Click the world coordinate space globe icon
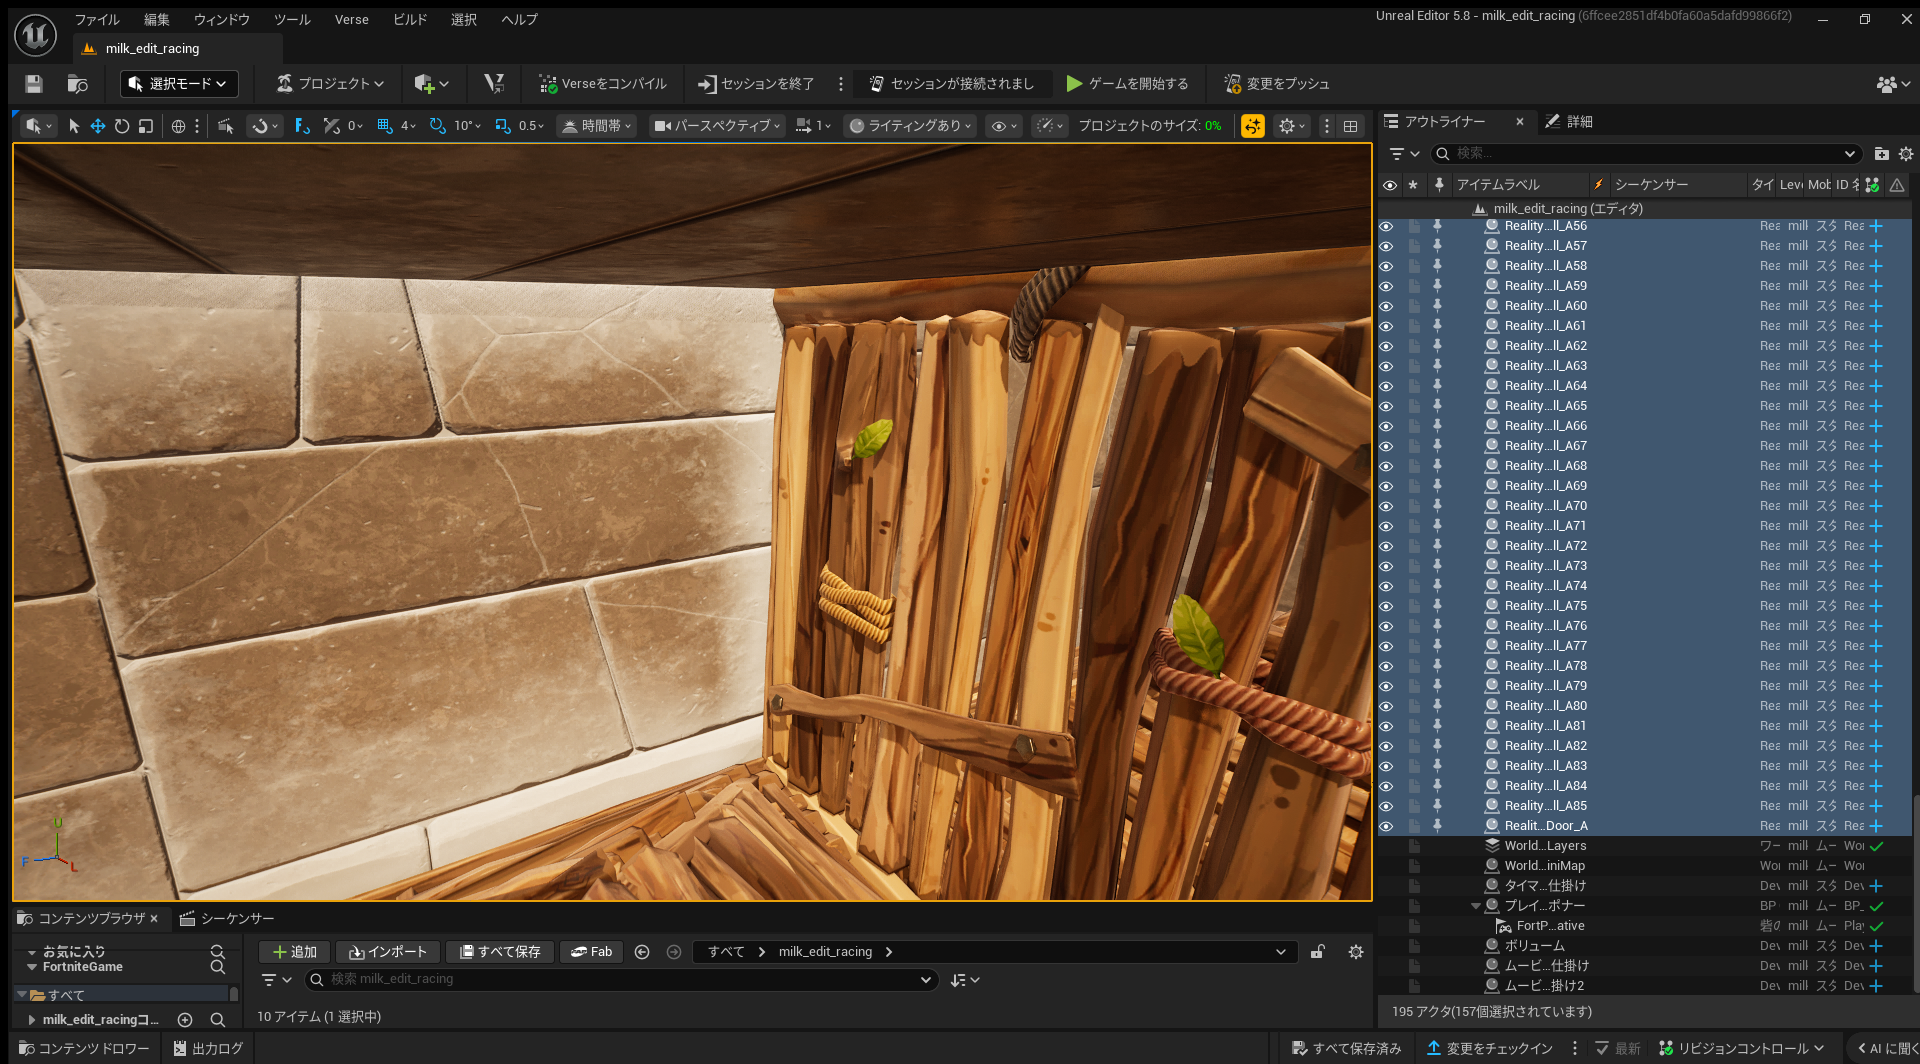 (x=178, y=126)
